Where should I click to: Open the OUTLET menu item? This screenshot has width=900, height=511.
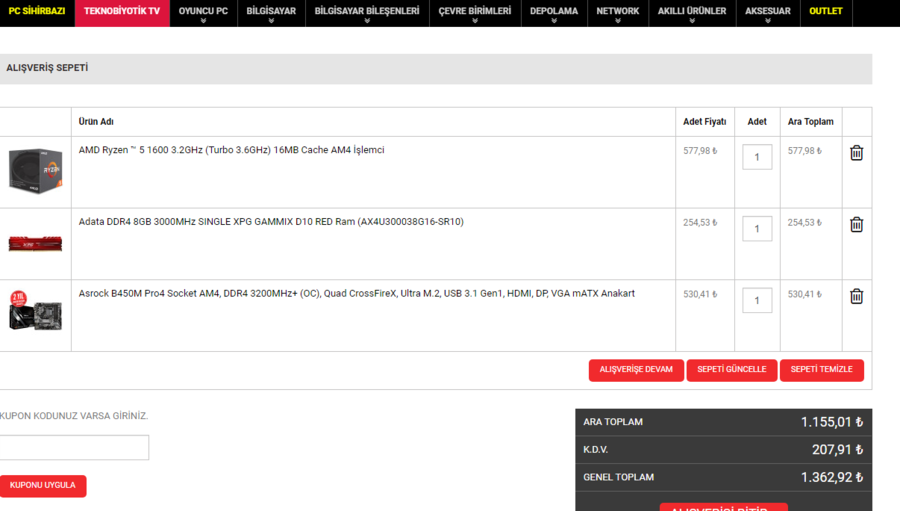pos(825,11)
